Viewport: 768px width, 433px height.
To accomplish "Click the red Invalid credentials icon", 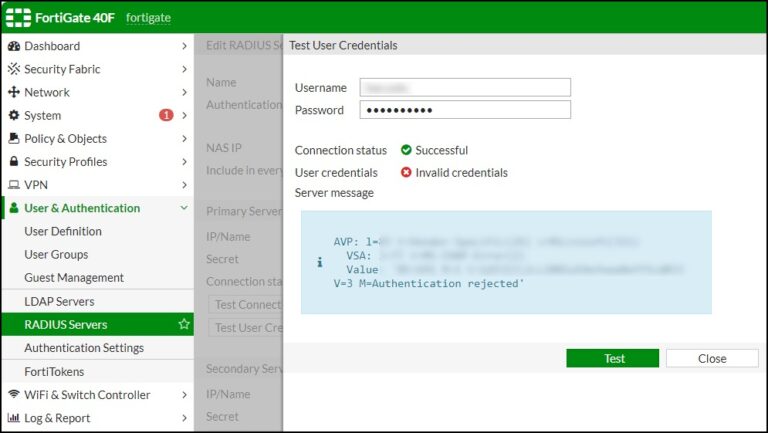I will [x=406, y=172].
